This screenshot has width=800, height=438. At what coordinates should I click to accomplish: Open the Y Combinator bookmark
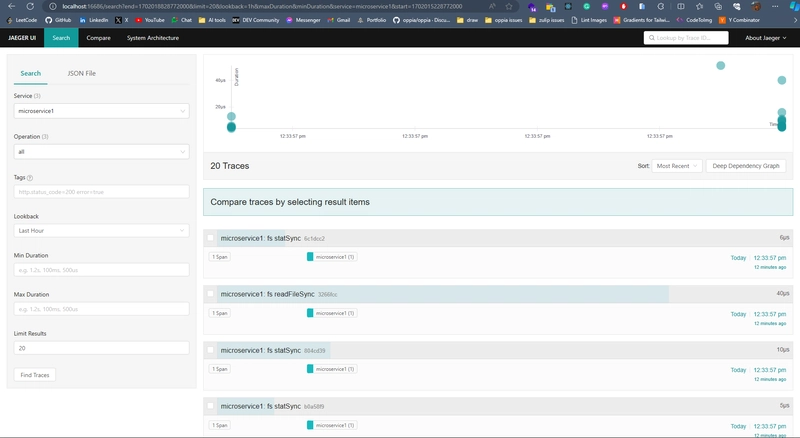(x=739, y=20)
